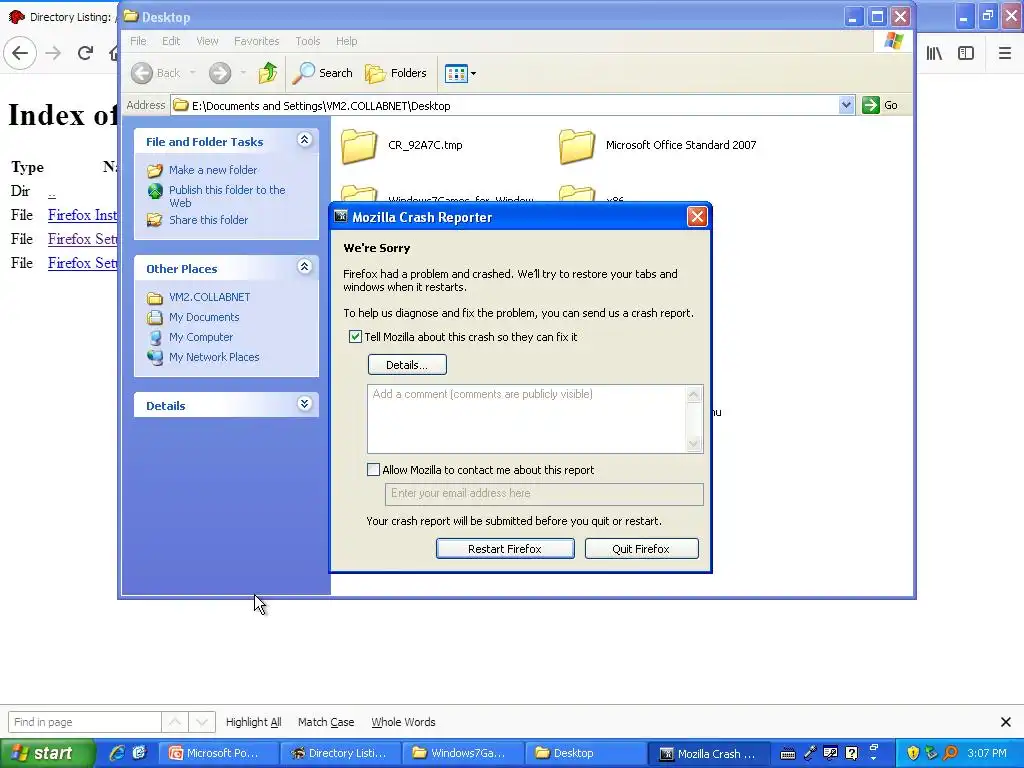
Task: Click the on-screen keyboard tray icon
Action: pos(788,754)
